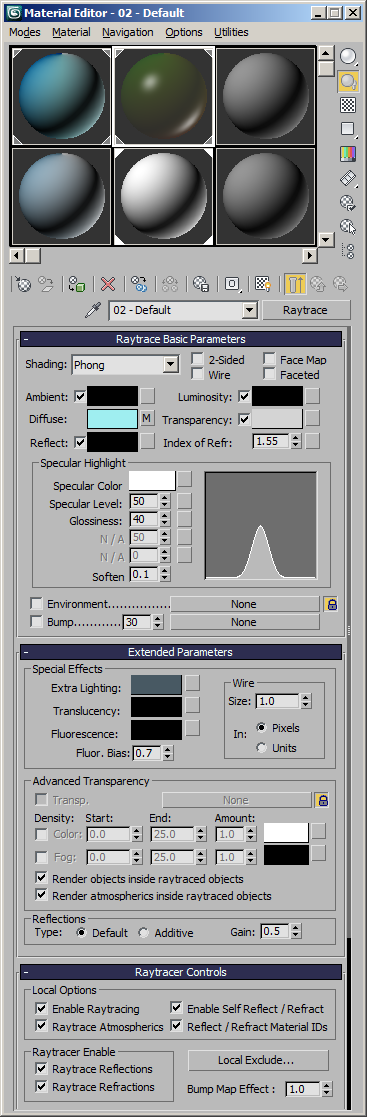
Task: Open the Utilities menu
Action: 232,32
